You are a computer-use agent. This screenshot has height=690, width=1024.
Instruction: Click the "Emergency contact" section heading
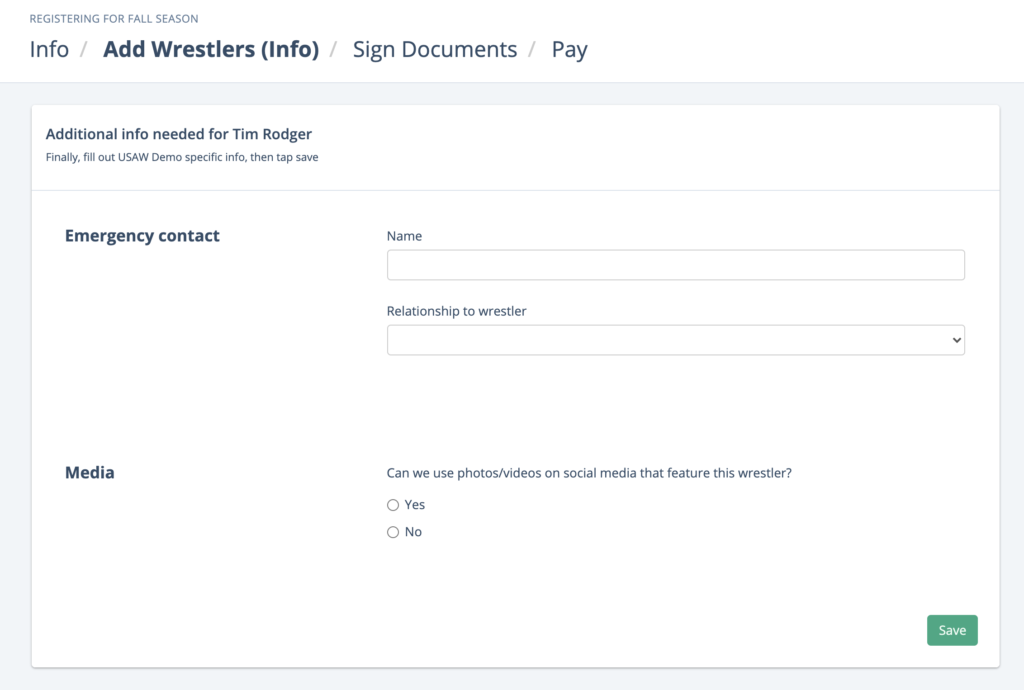coord(142,236)
